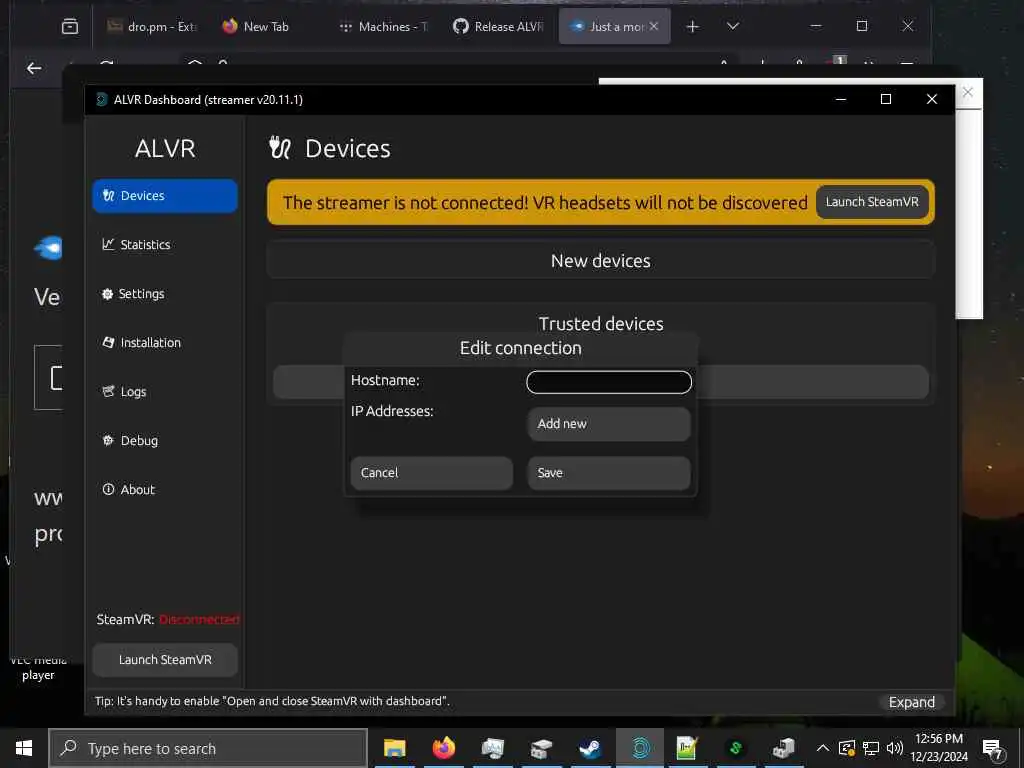This screenshot has width=1024, height=768.
Task: Click the green S taskbar icon
Action: (736, 748)
